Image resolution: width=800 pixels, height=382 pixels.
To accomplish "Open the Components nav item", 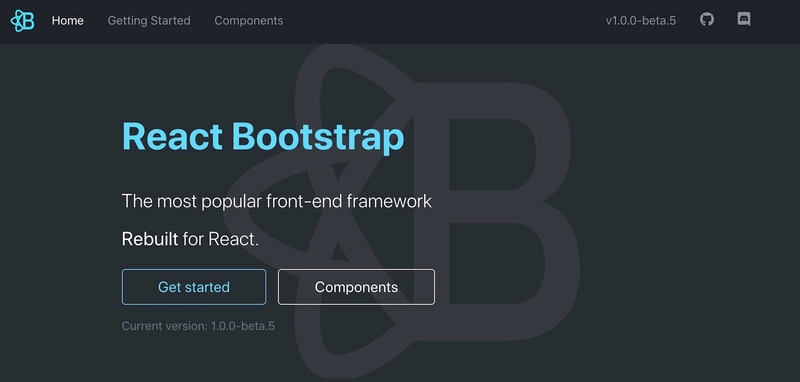I will [x=248, y=21].
